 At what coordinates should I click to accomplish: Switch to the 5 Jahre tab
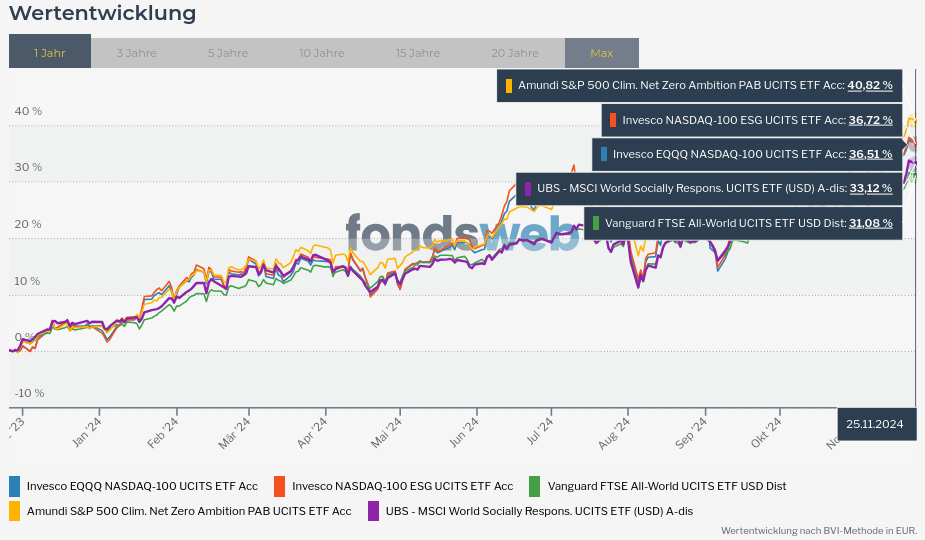pos(228,53)
